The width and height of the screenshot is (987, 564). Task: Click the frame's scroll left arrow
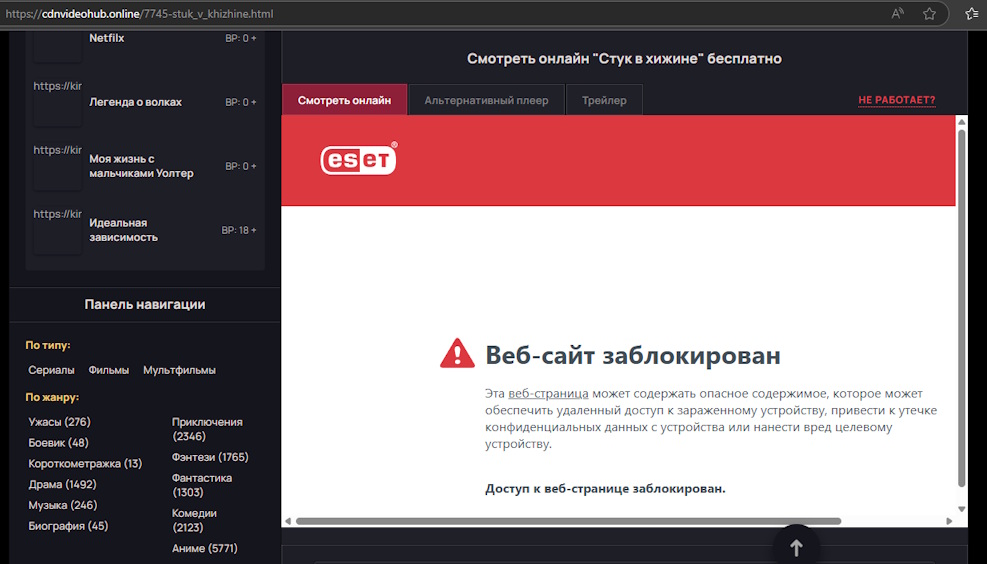point(288,521)
